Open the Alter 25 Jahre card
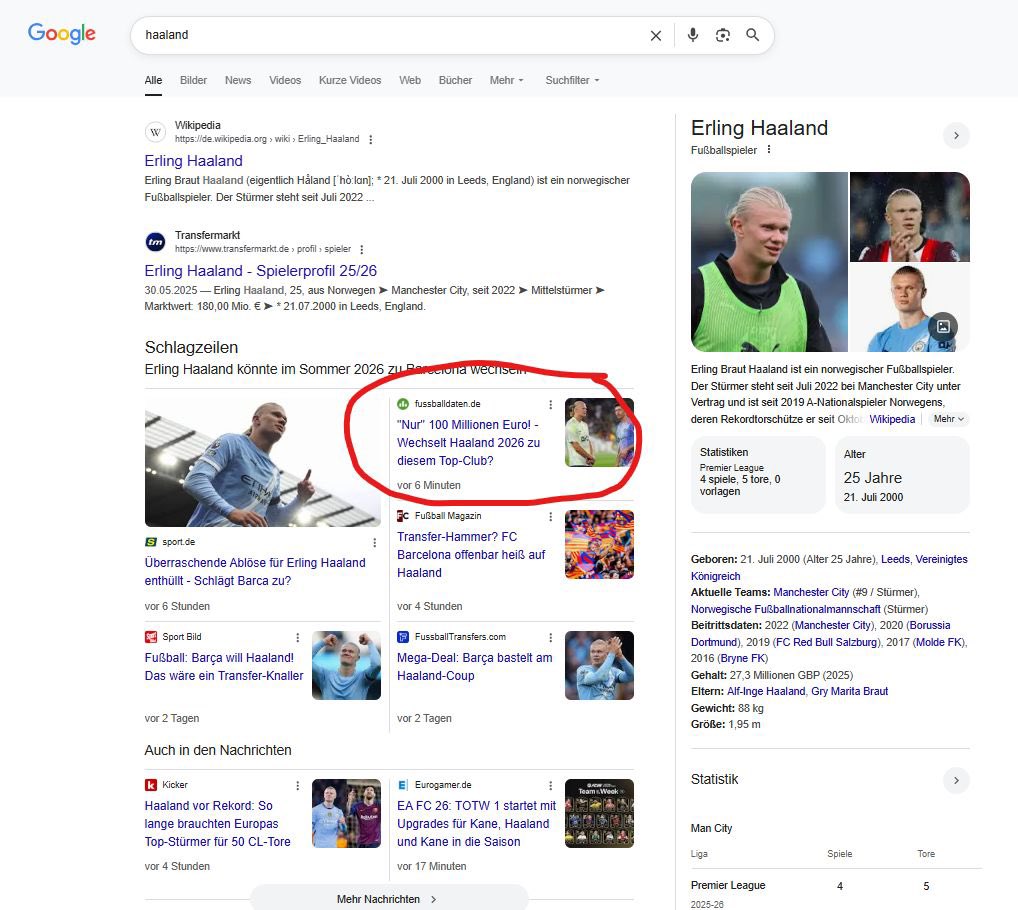The image size is (1018, 910). click(902, 474)
